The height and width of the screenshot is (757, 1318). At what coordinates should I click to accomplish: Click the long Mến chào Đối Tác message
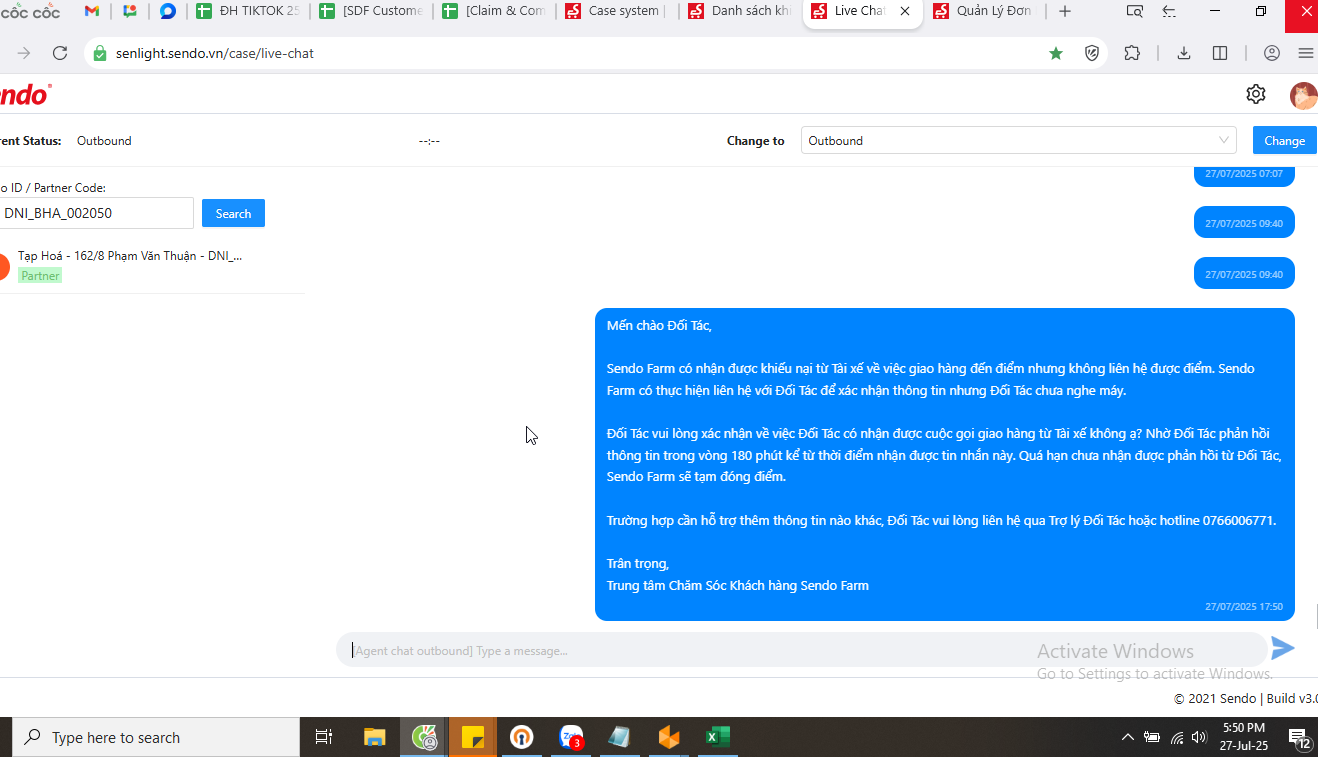point(944,464)
